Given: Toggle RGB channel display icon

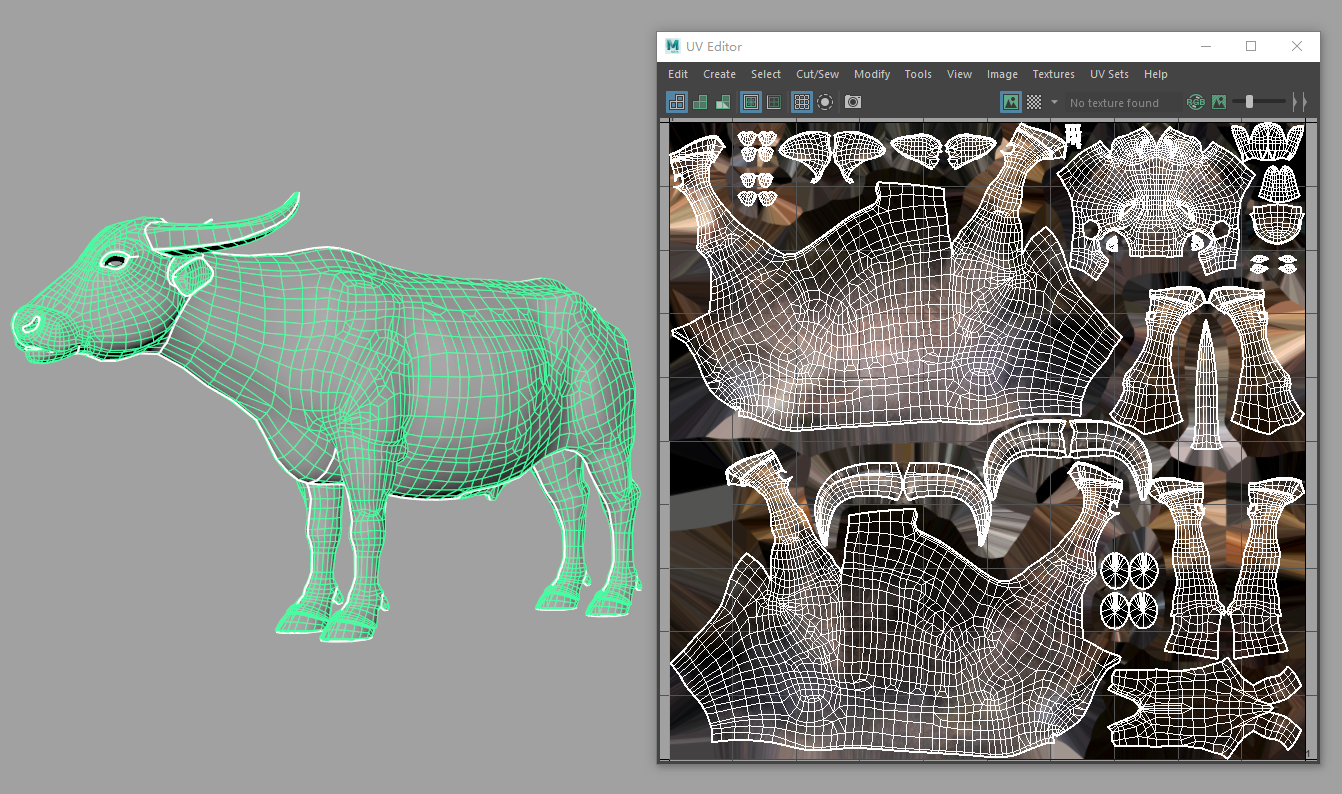Looking at the screenshot, I should tap(1195, 102).
